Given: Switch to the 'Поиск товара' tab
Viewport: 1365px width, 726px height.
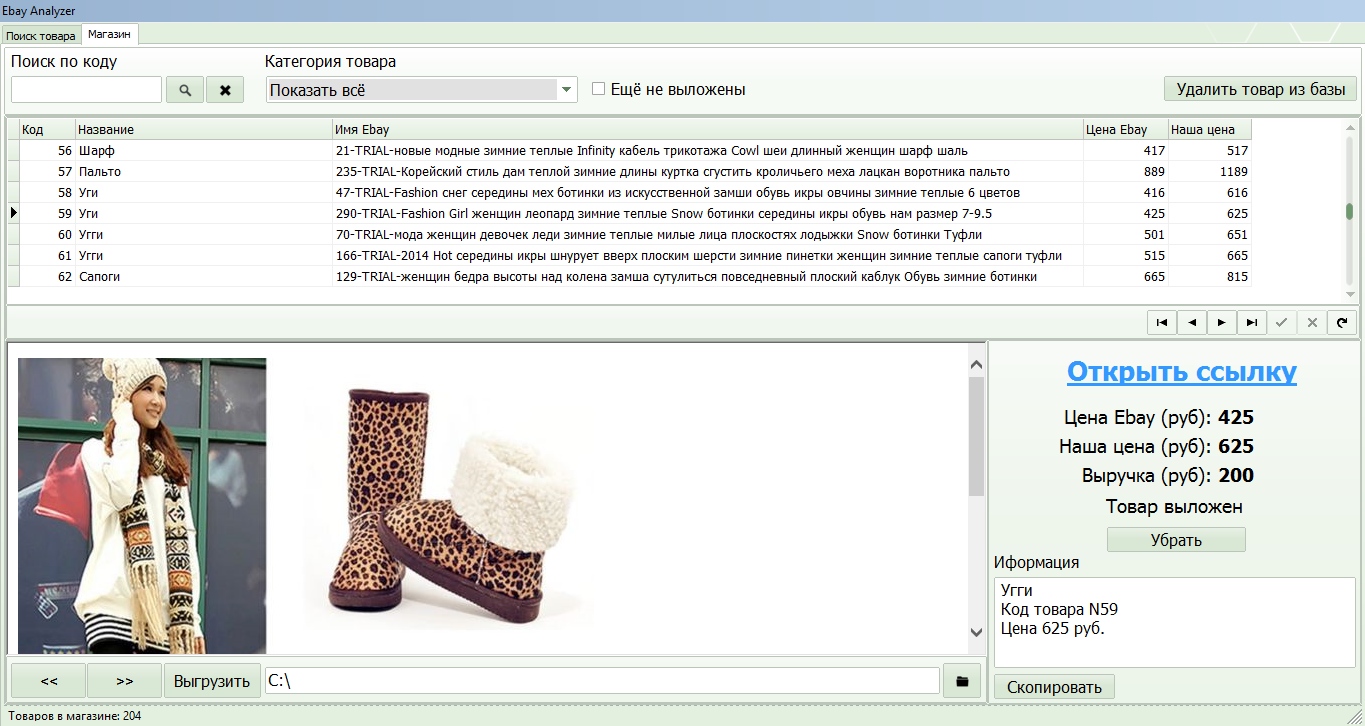Looking at the screenshot, I should (41, 35).
